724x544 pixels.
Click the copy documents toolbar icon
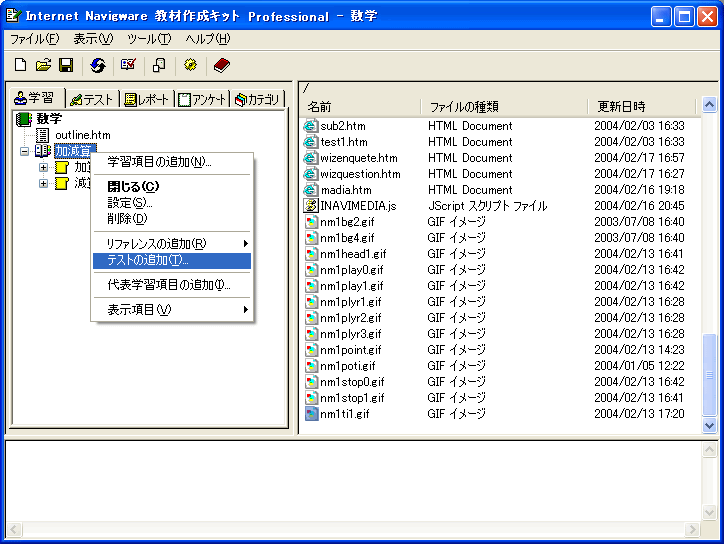(159, 65)
